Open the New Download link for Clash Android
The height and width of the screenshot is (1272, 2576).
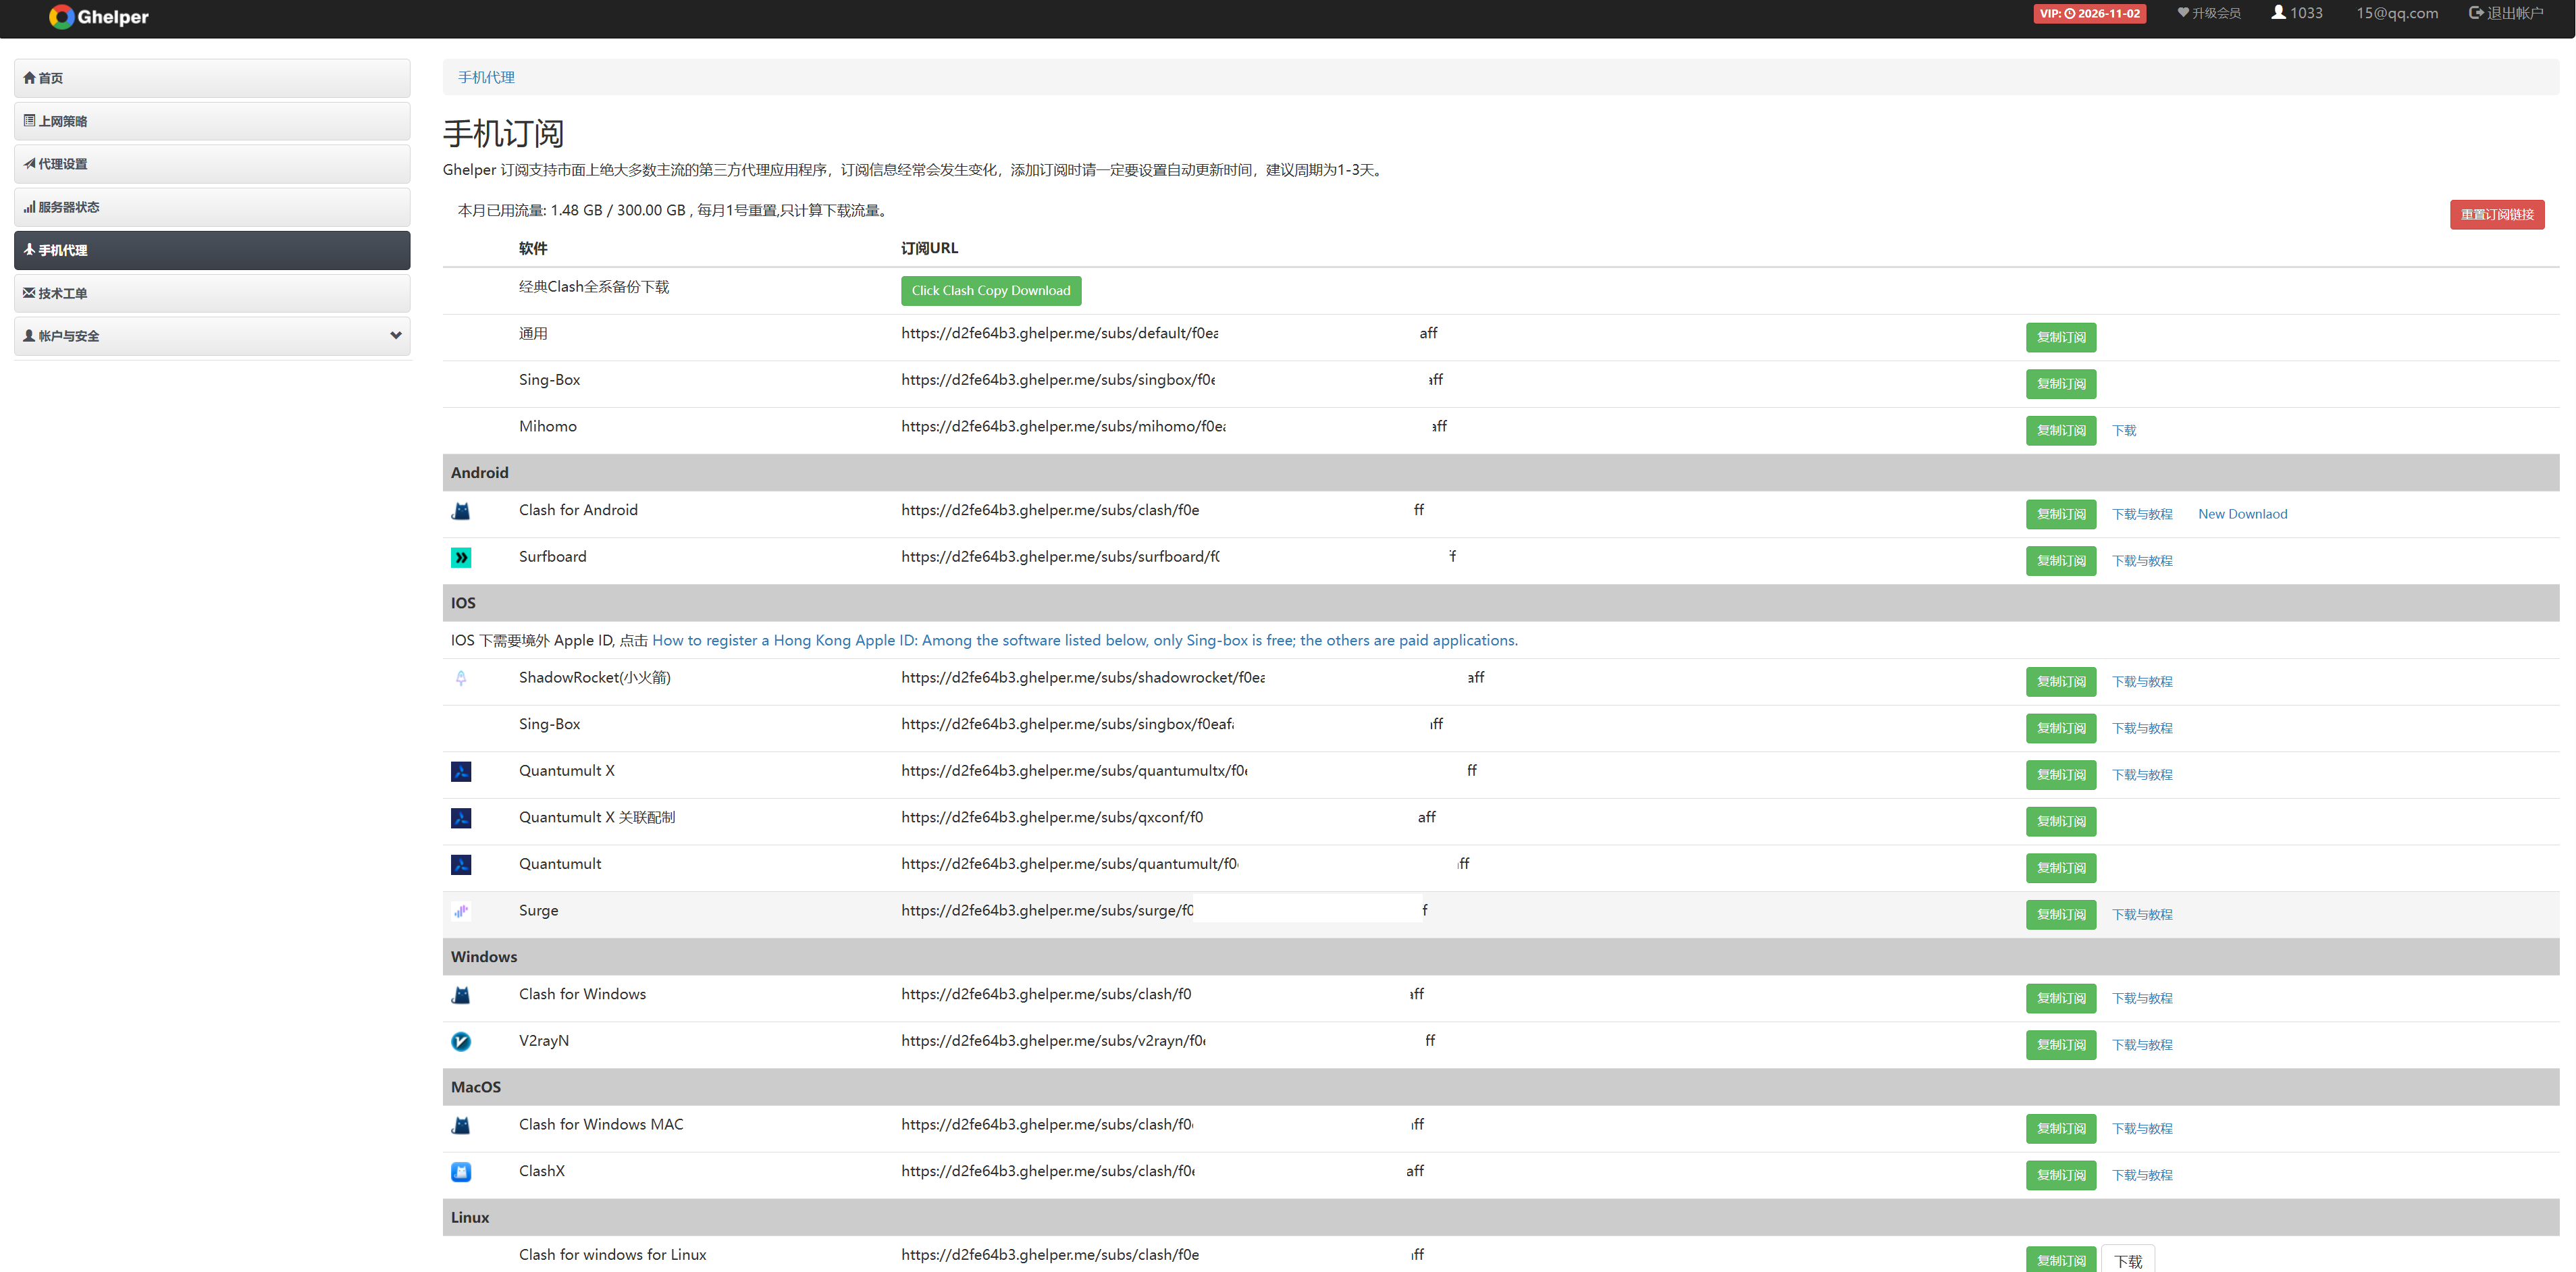click(2242, 514)
